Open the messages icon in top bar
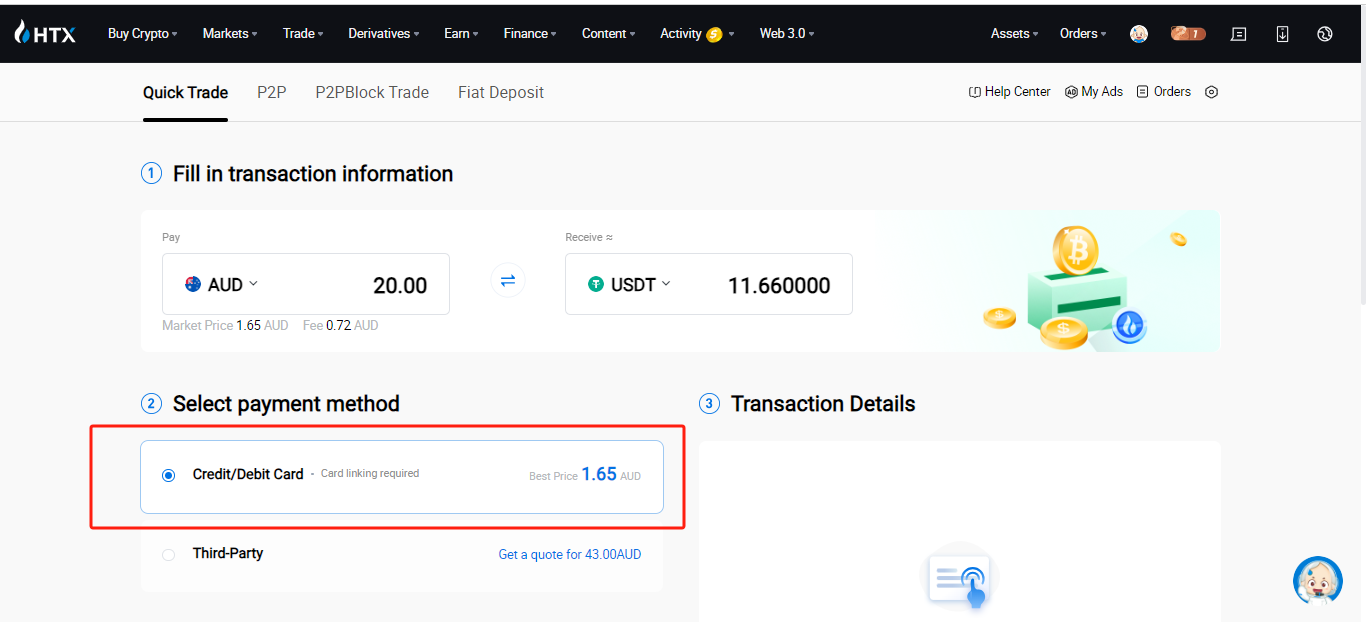The image size is (1366, 622). point(1238,34)
